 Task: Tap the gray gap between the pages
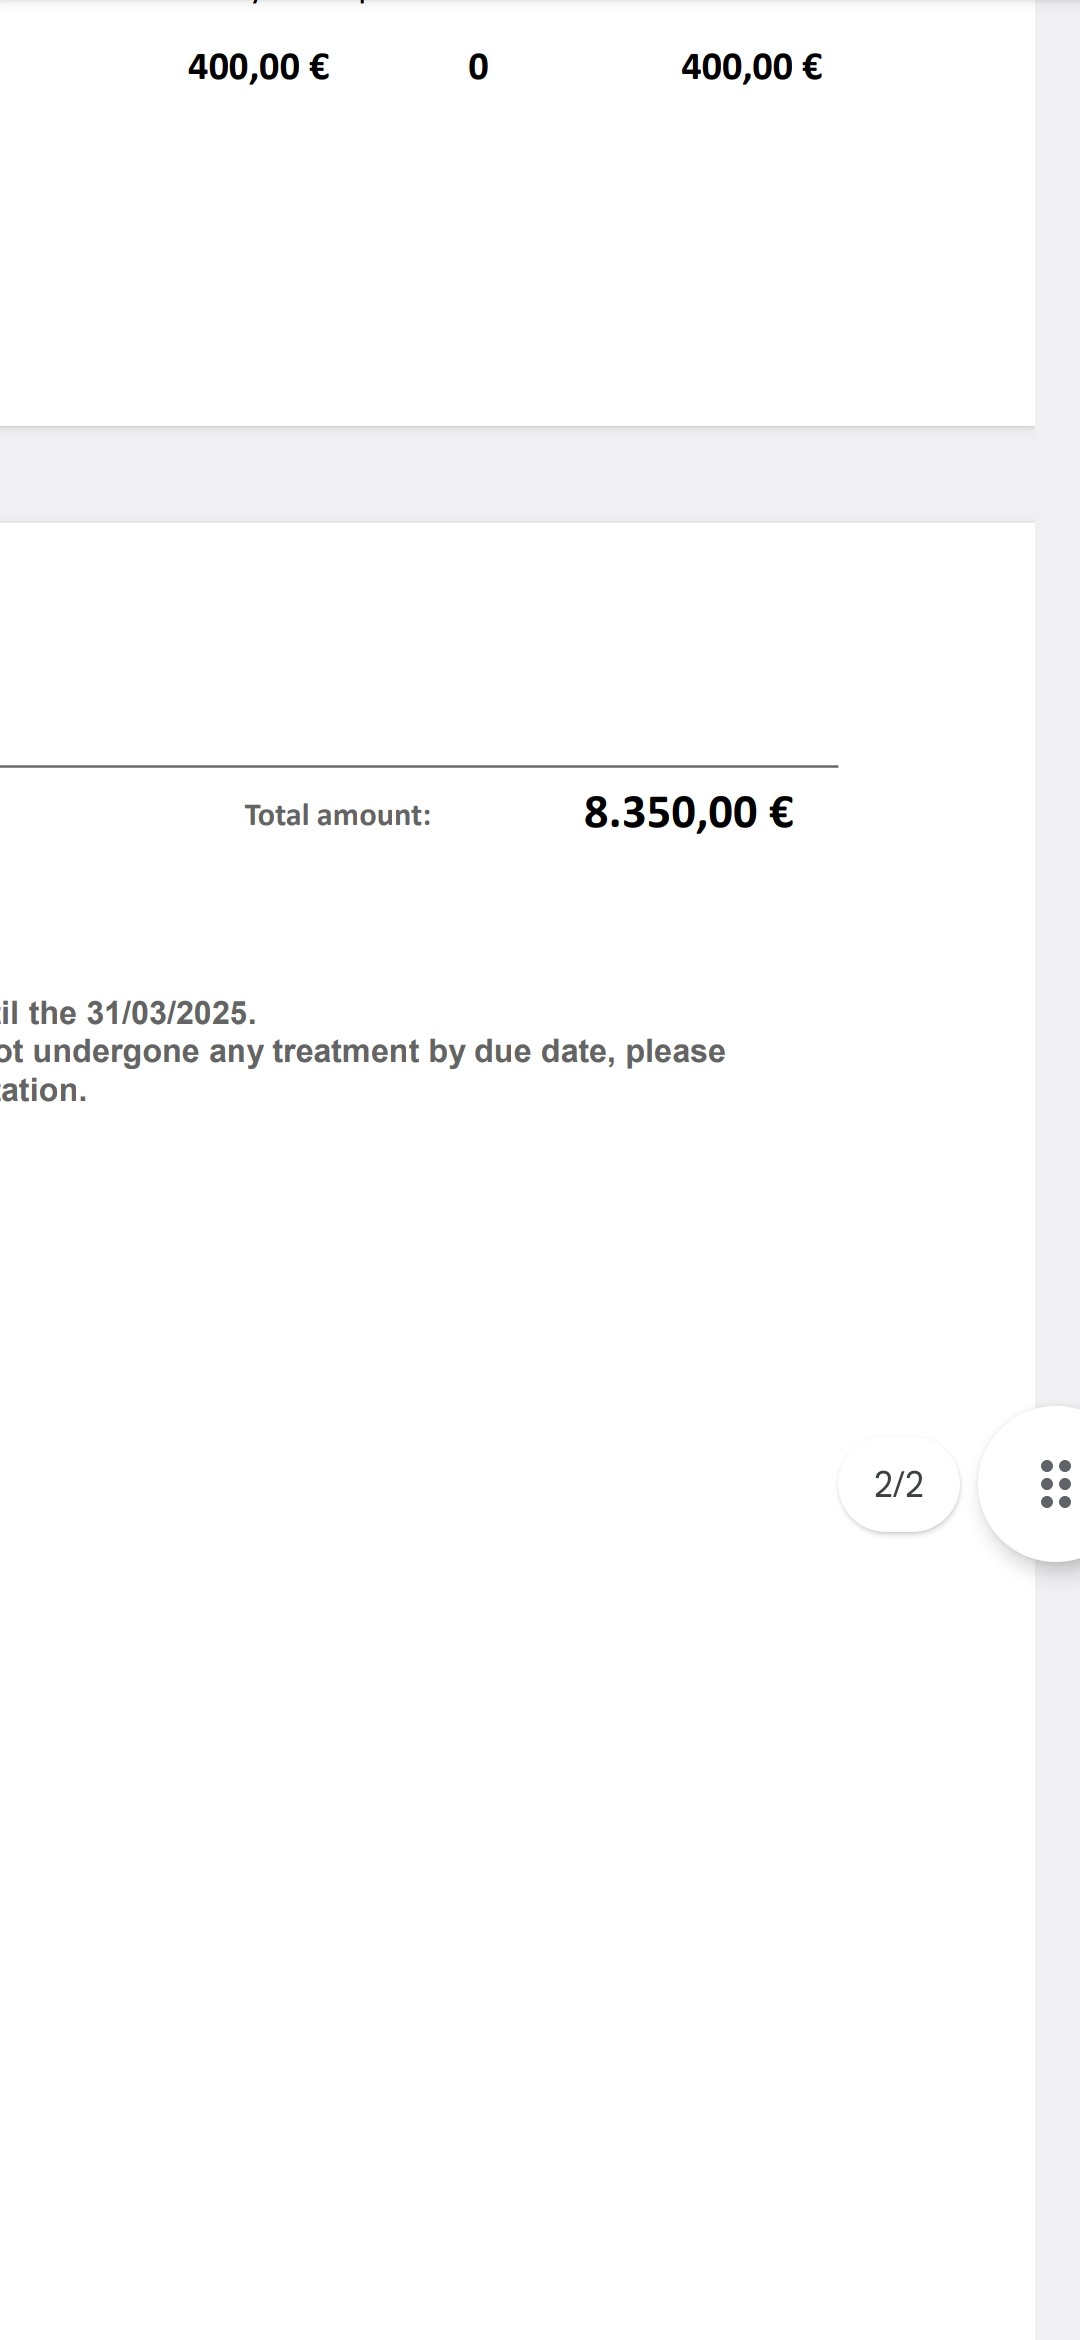coord(500,474)
